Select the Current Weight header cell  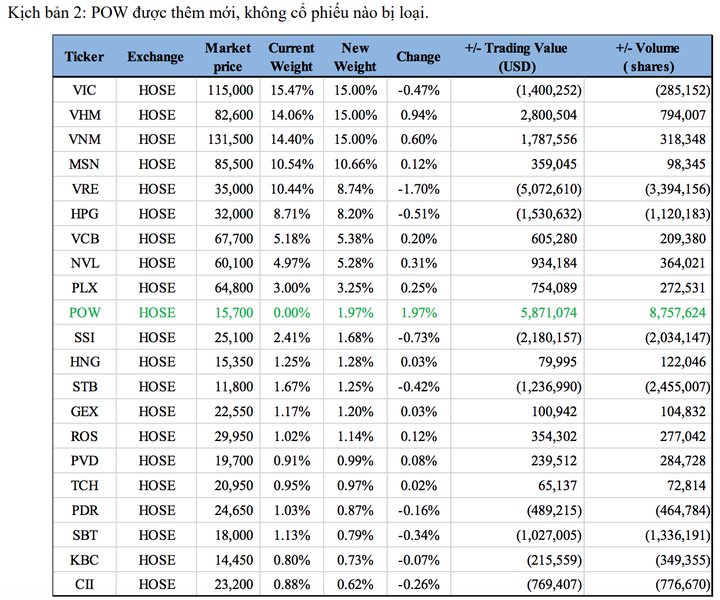291,57
